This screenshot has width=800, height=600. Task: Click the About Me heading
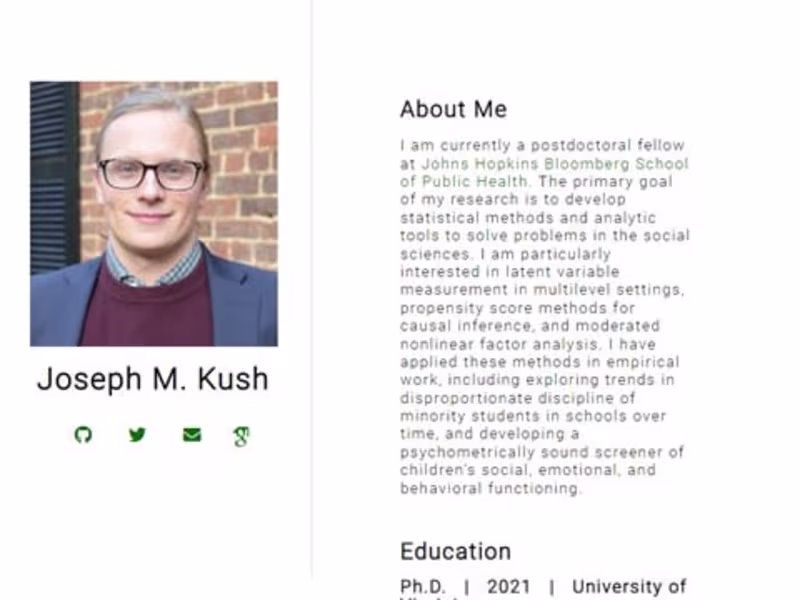point(453,109)
